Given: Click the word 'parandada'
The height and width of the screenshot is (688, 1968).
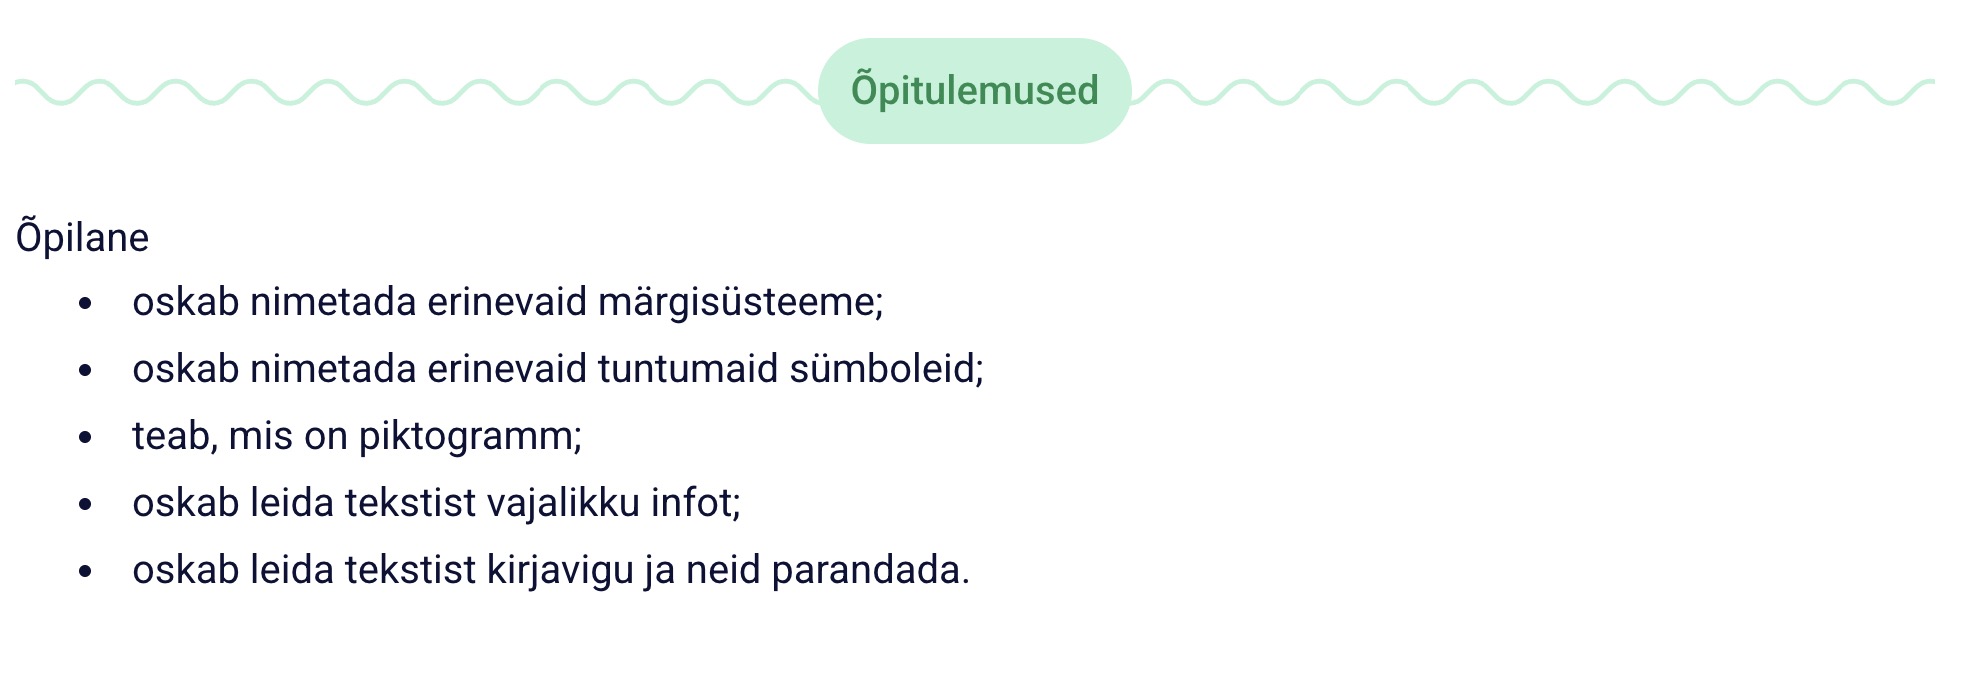Looking at the screenshot, I should pyautogui.click(x=870, y=570).
